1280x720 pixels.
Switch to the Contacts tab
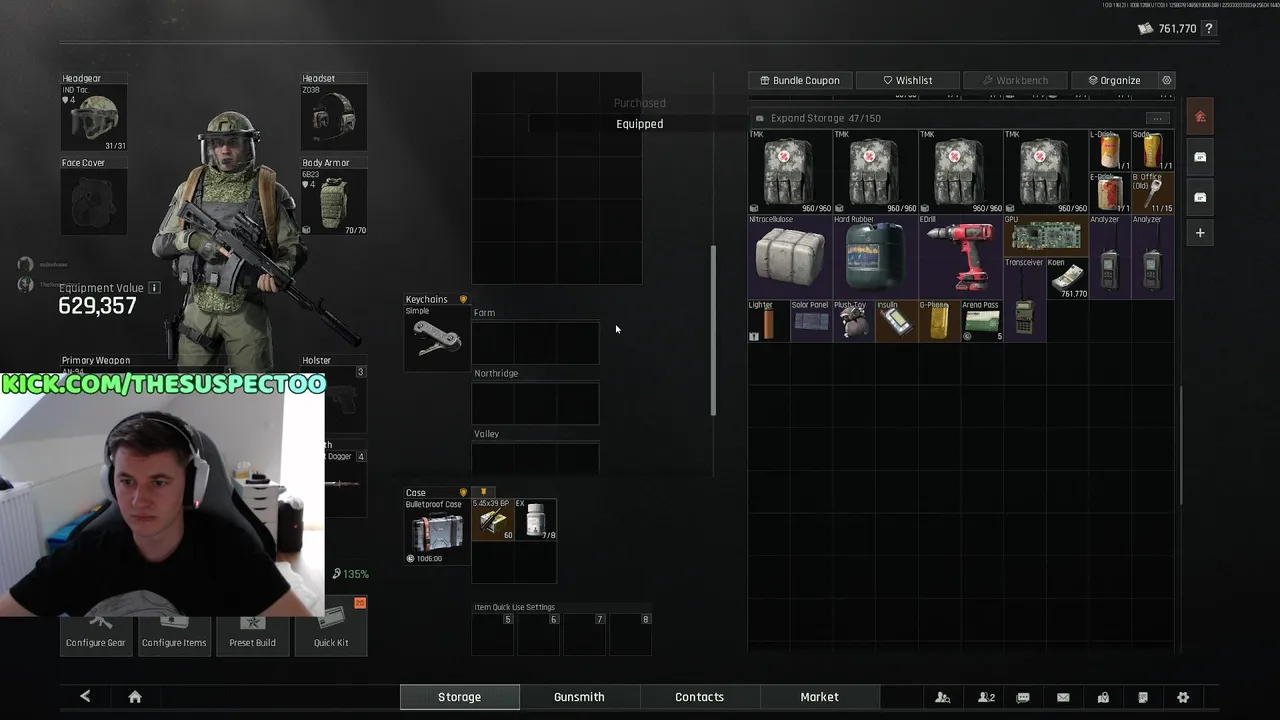pyautogui.click(x=699, y=697)
